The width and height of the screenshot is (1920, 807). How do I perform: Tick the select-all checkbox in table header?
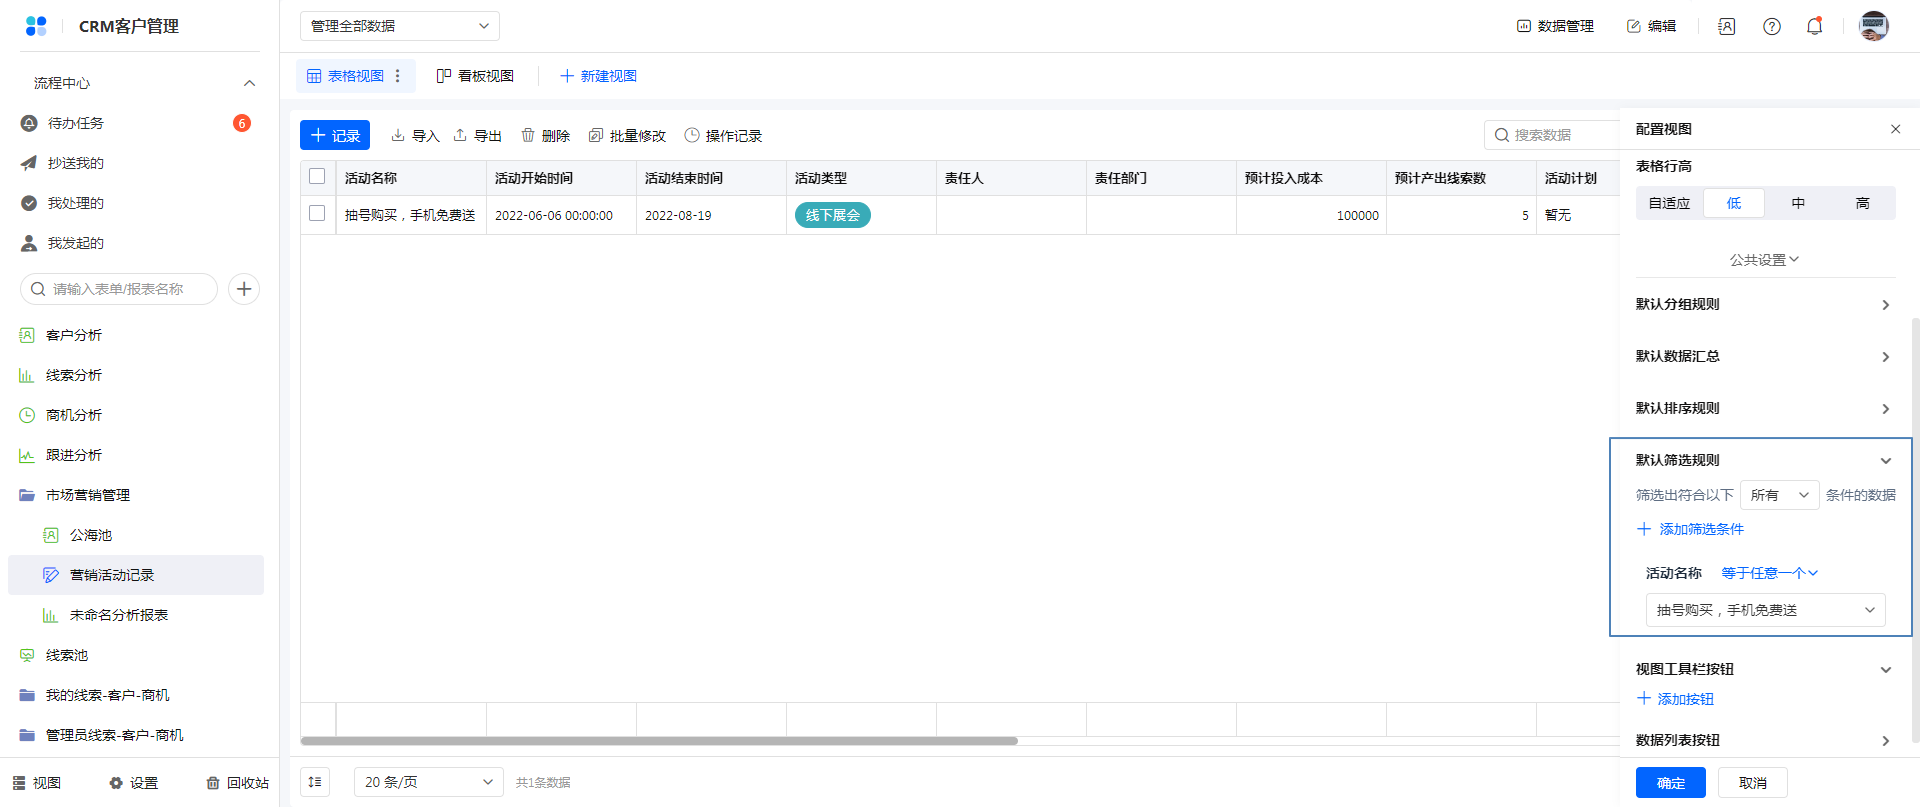317,177
